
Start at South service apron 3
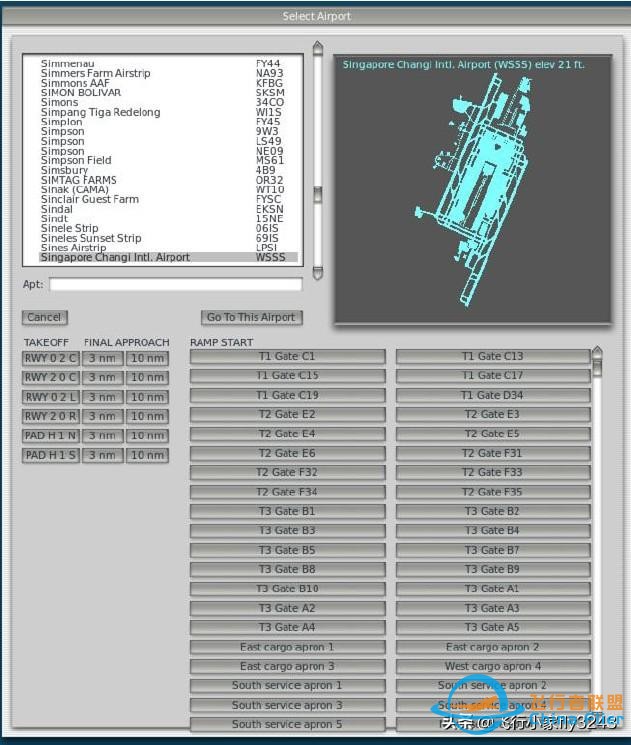(x=287, y=706)
